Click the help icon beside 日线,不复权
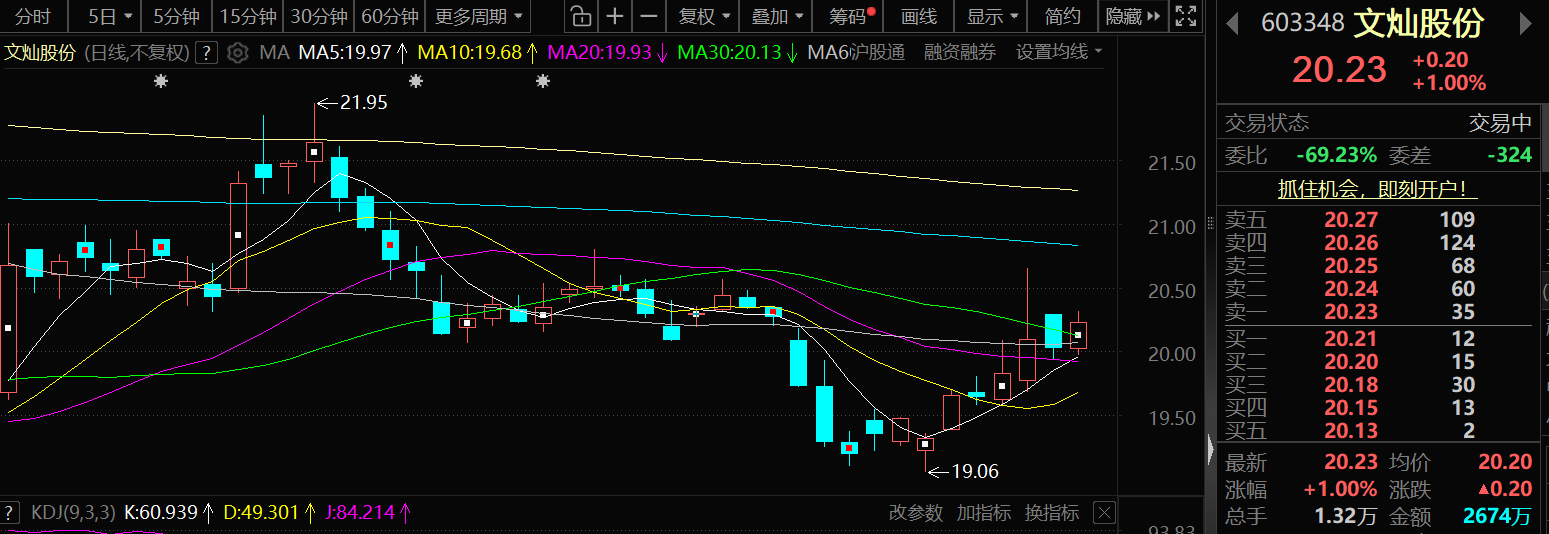1549x534 pixels. click(206, 53)
